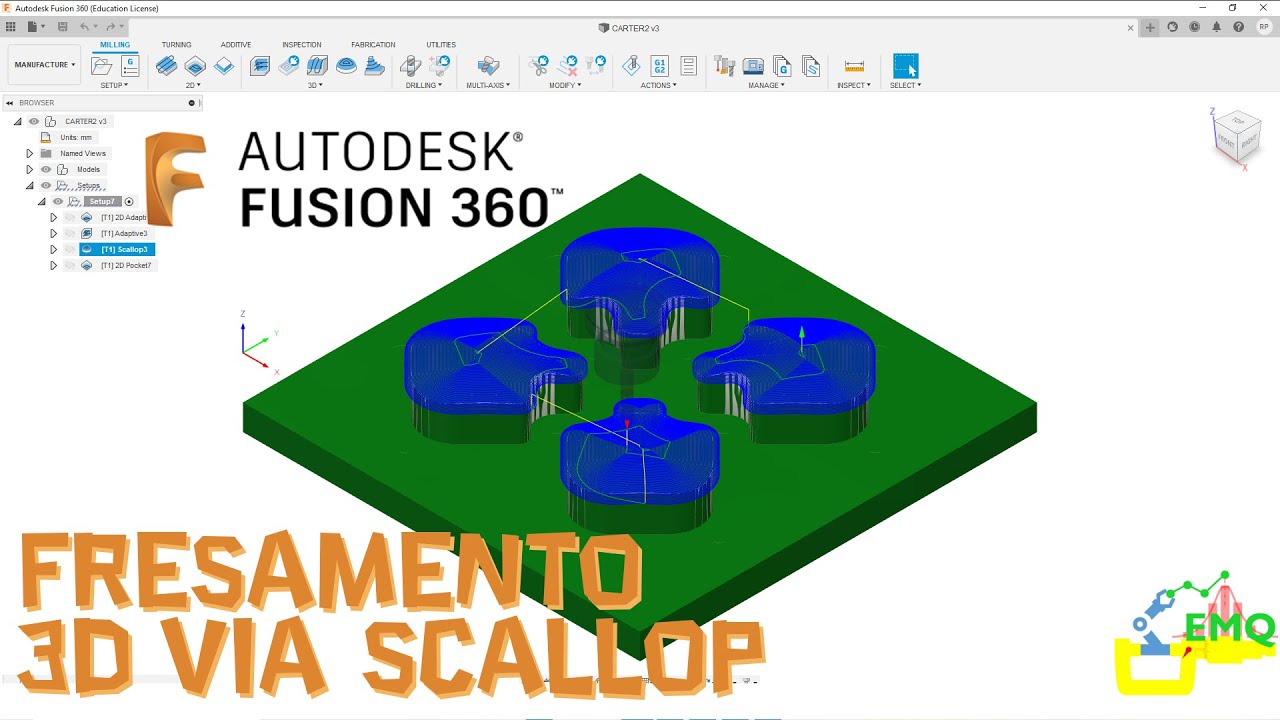Screen dimensions: 1280x720
Task: Select the 3D Scallop-style stepped tool
Action: click(x=375, y=66)
